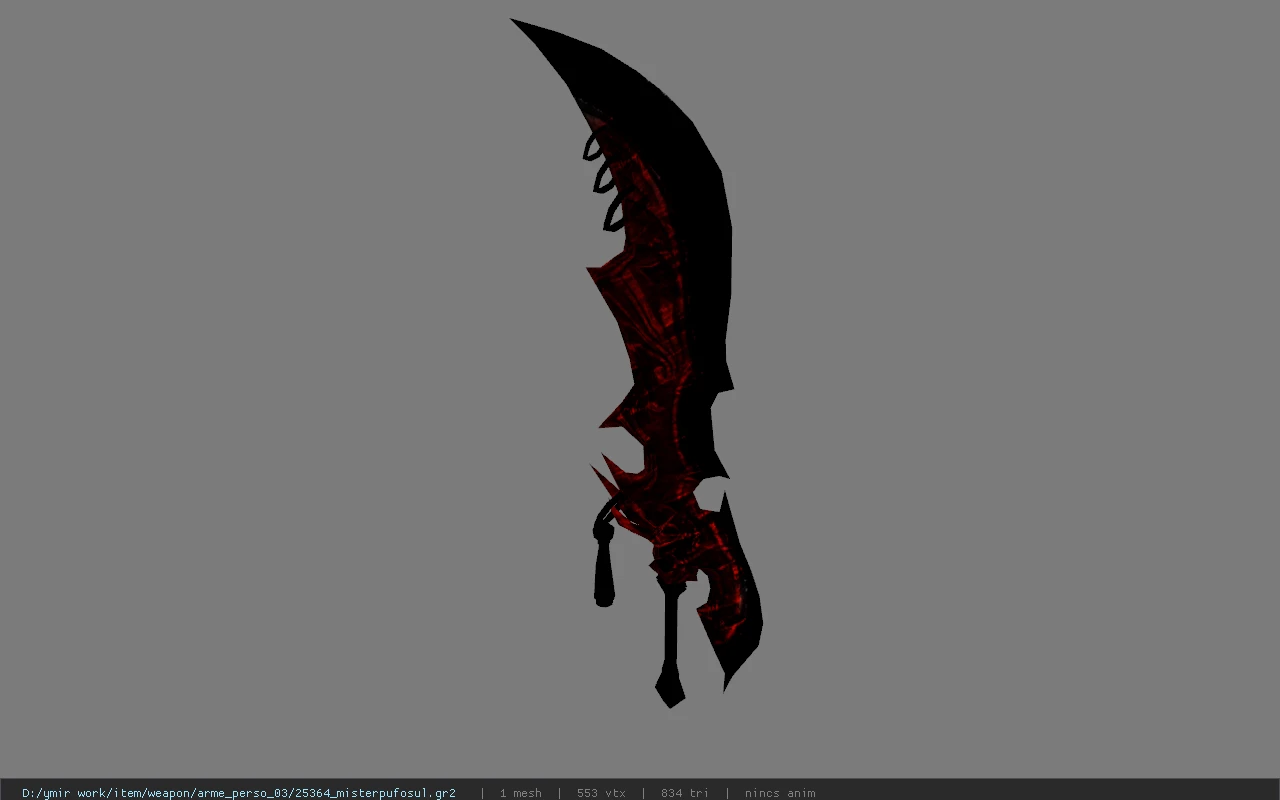
Task: Select the "553 vtx" vertex count label
Action: [601, 792]
